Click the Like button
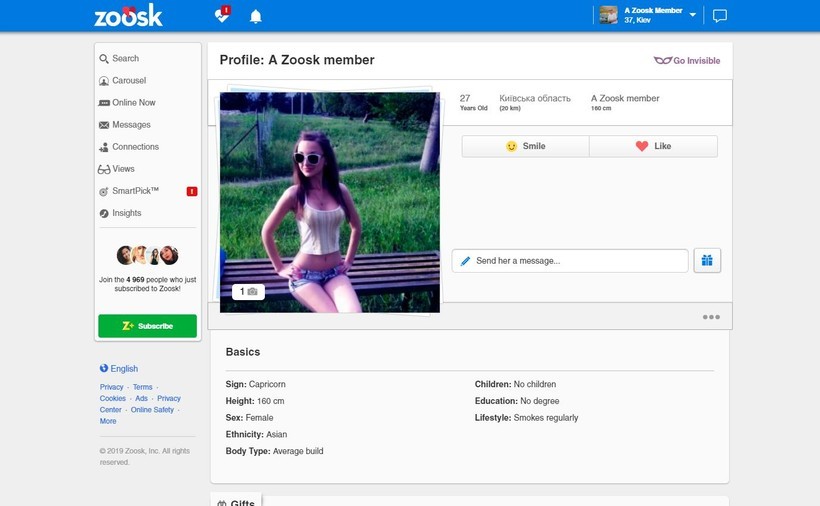Viewport: 820px width, 506px height. tap(653, 146)
